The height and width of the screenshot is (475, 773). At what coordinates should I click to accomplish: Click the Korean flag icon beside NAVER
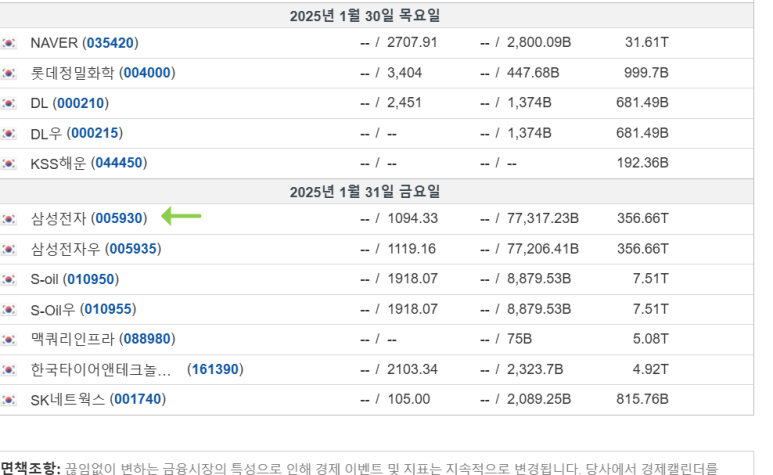pyautogui.click(x=8, y=43)
